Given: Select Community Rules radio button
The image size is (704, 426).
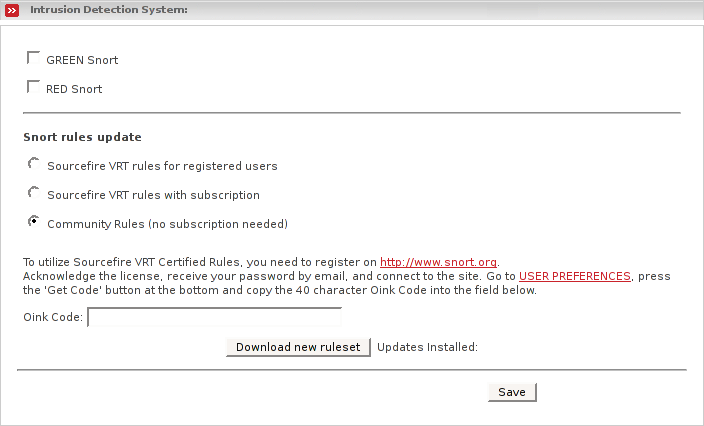Looking at the screenshot, I should click(x=34, y=222).
